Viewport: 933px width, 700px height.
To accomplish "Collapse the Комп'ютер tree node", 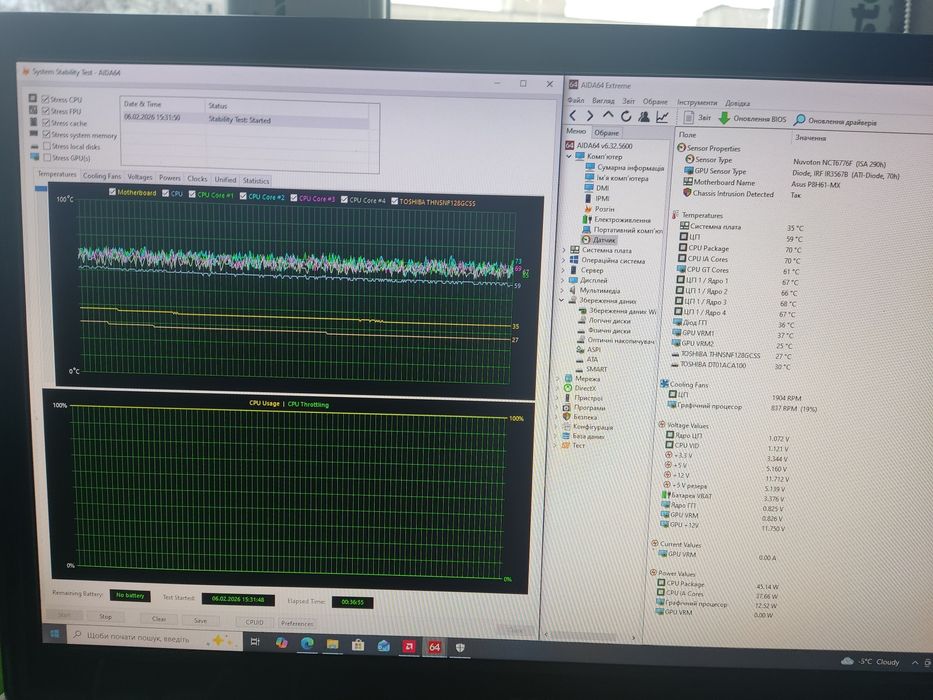I will click(569, 156).
